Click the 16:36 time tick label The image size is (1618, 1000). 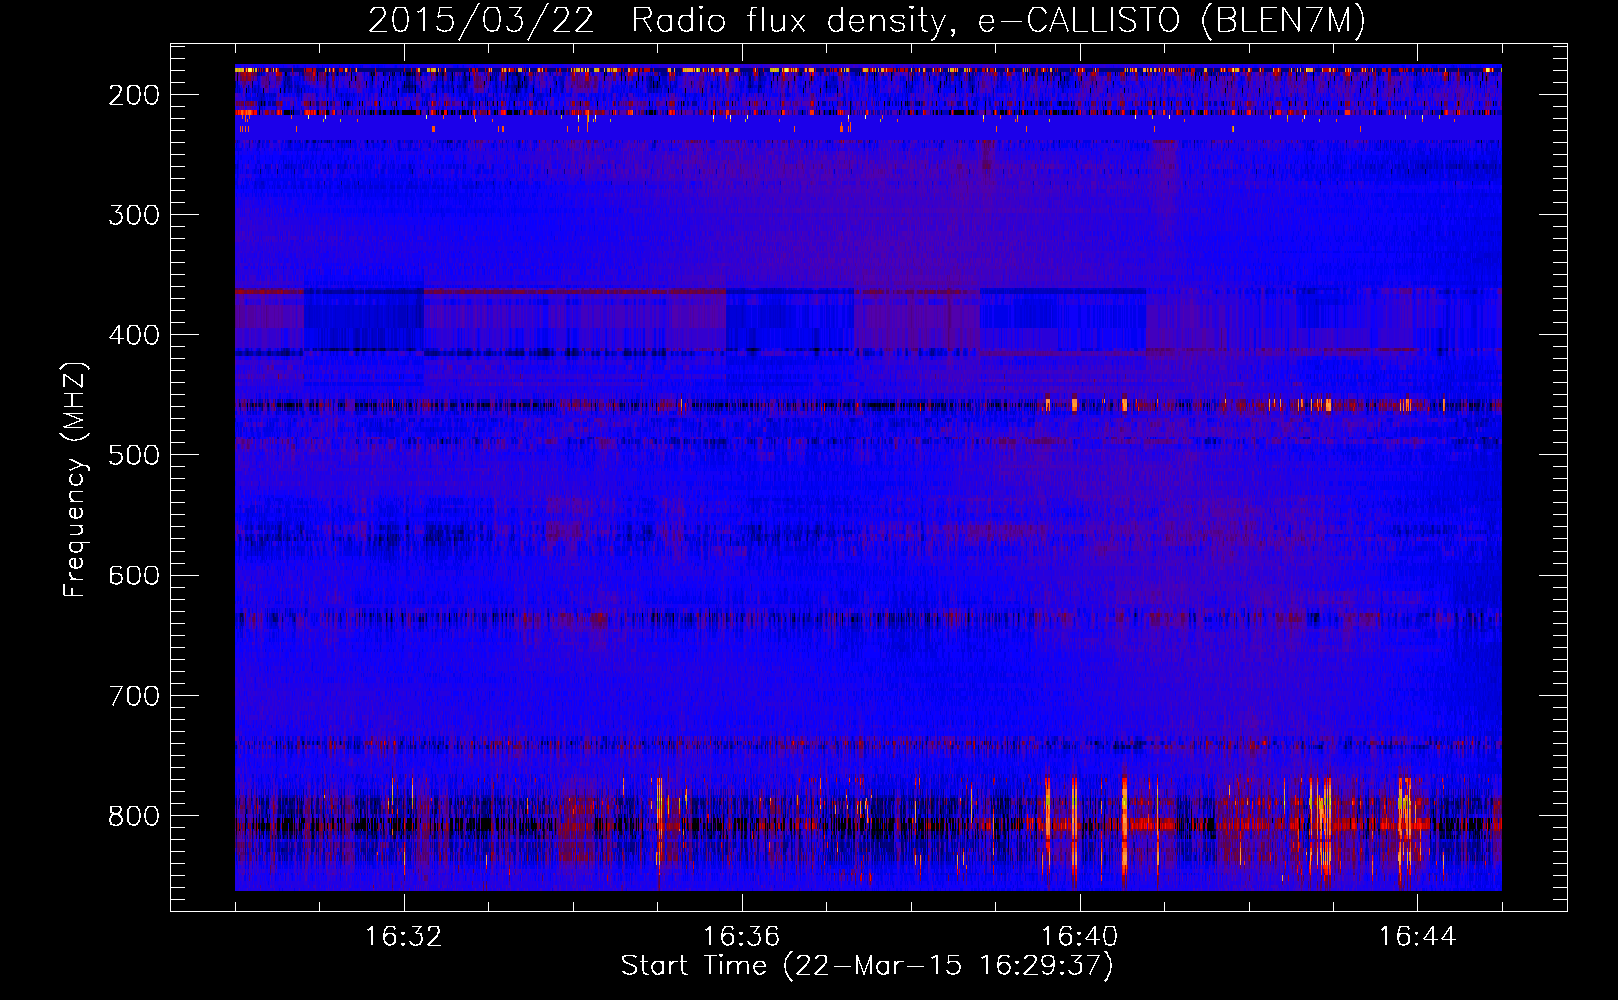pos(741,937)
